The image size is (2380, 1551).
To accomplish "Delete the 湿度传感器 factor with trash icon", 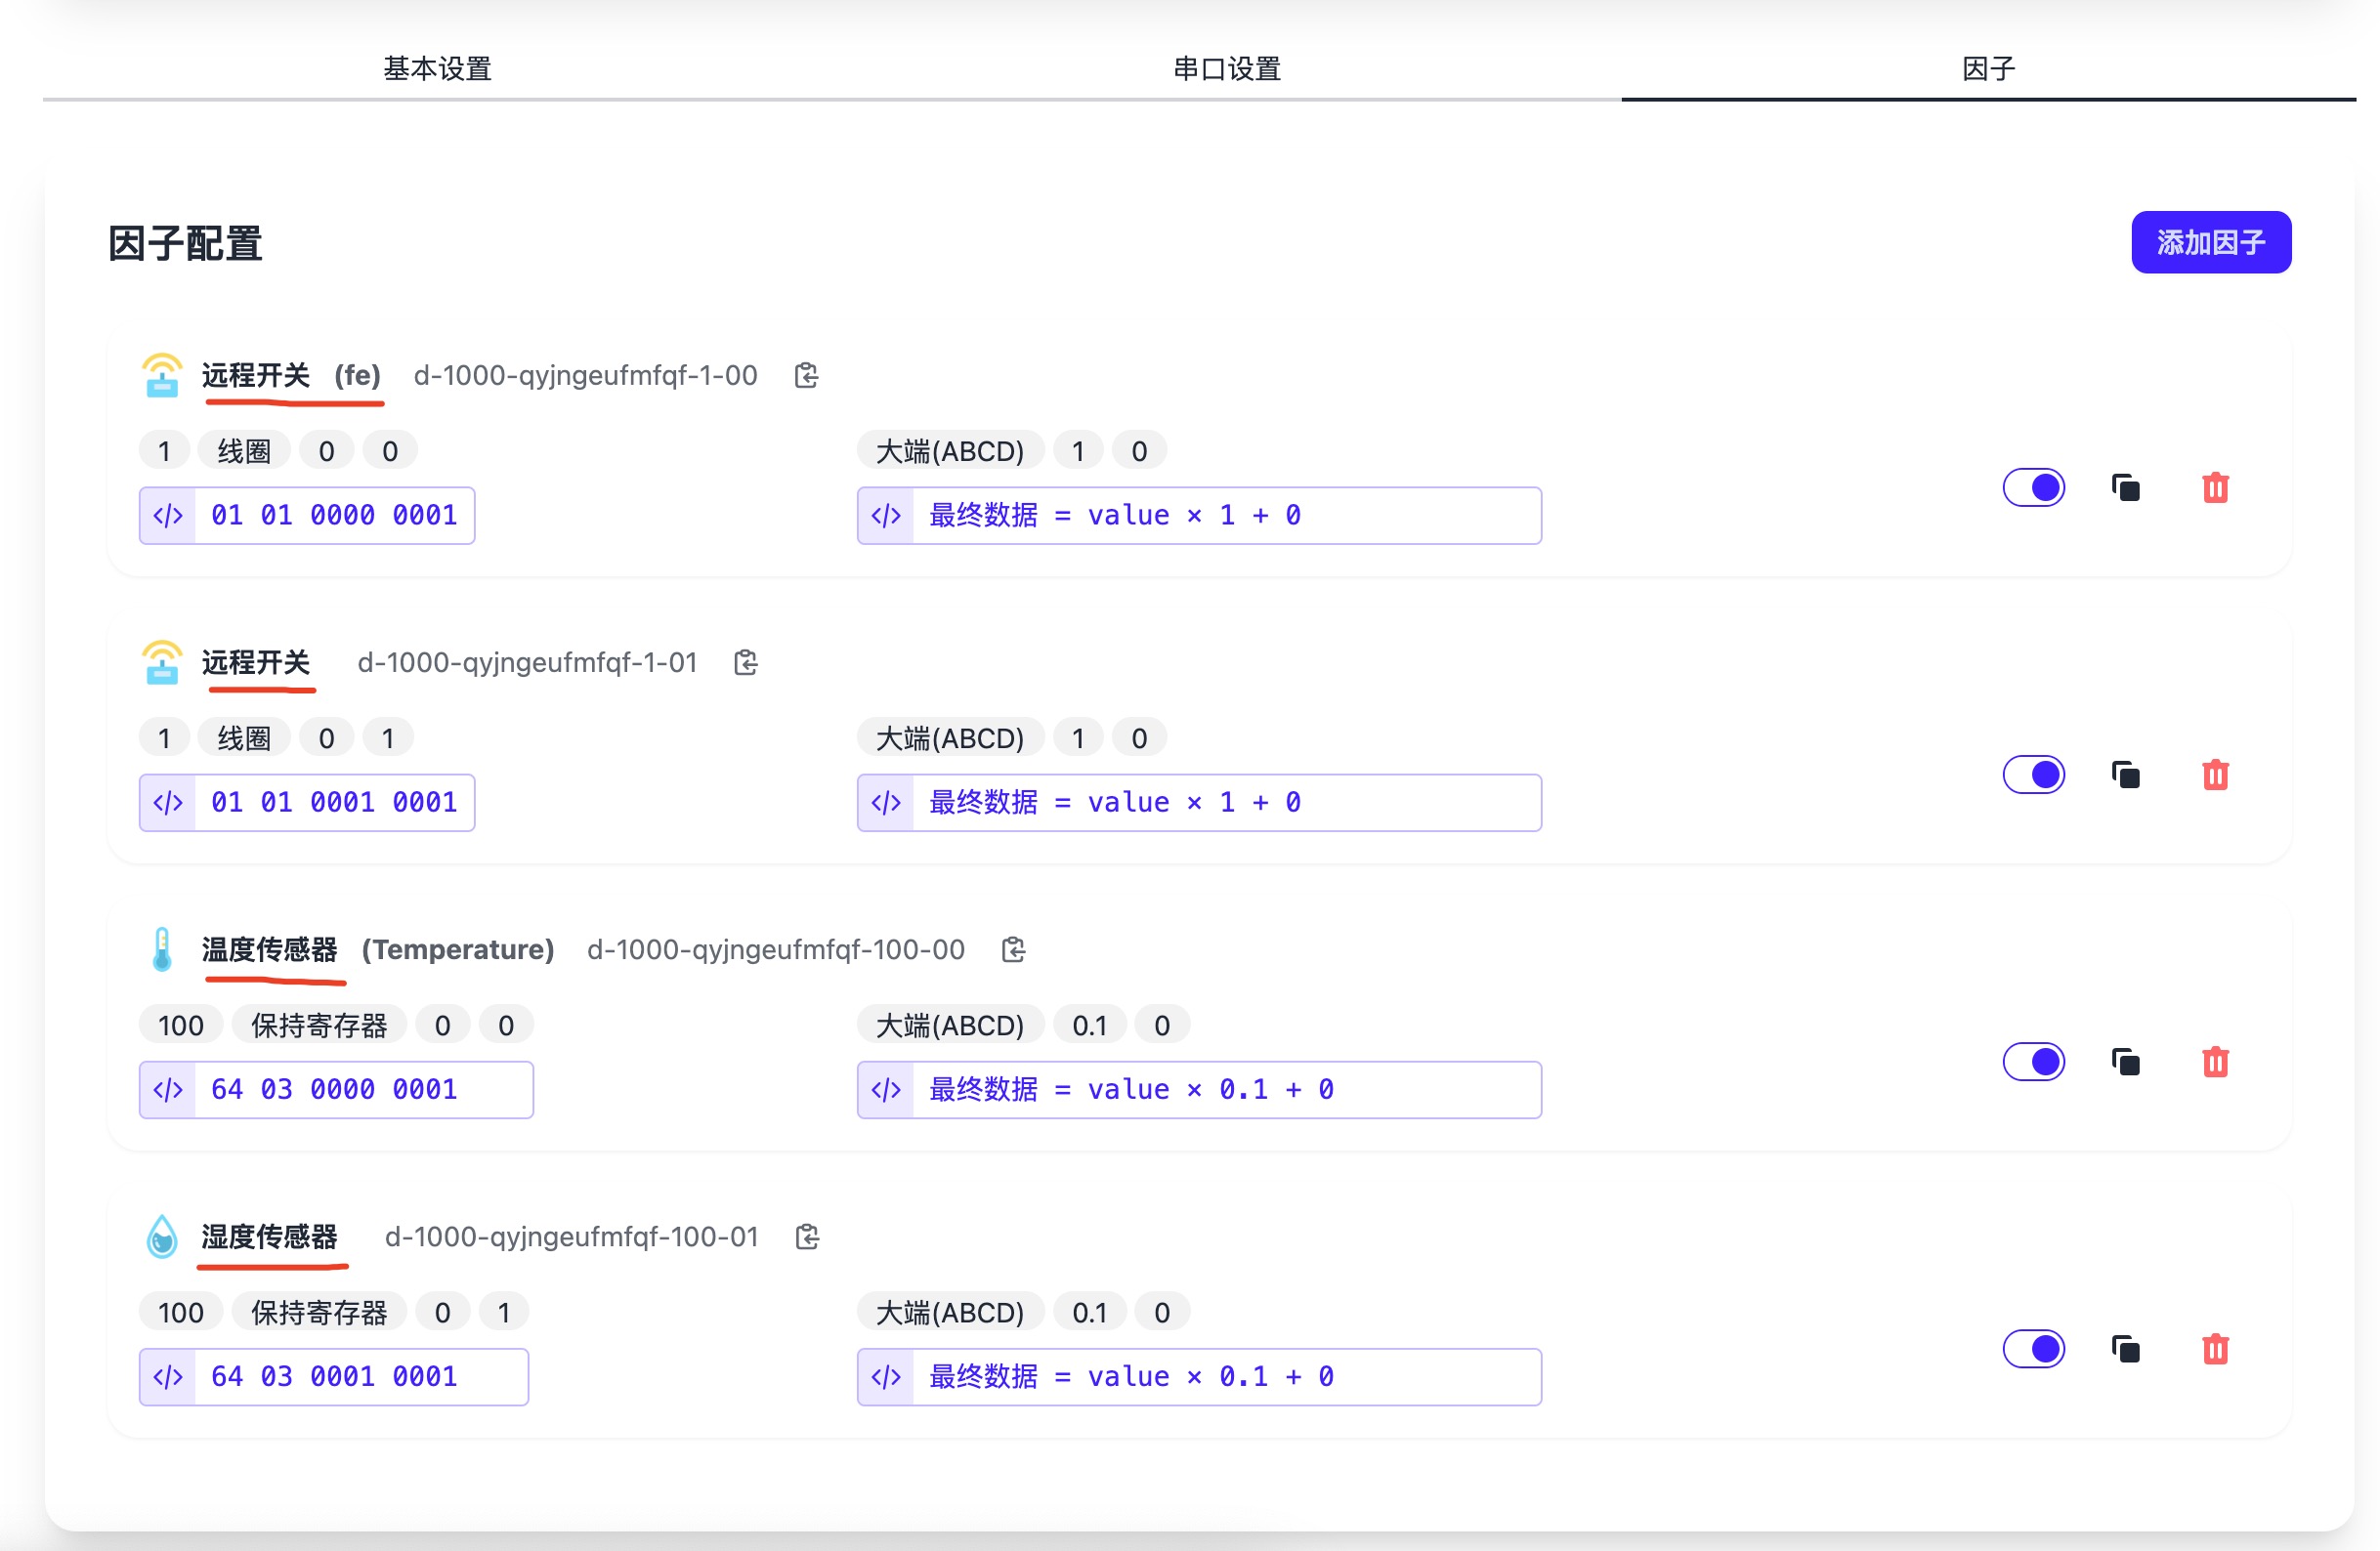I will coord(2216,1348).
